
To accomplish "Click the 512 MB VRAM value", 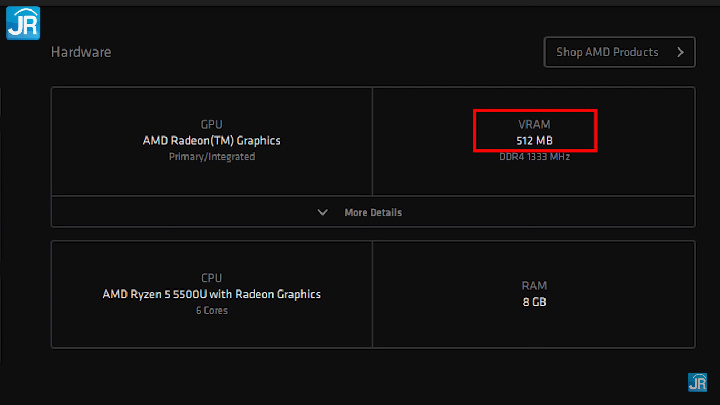I will coord(534,141).
